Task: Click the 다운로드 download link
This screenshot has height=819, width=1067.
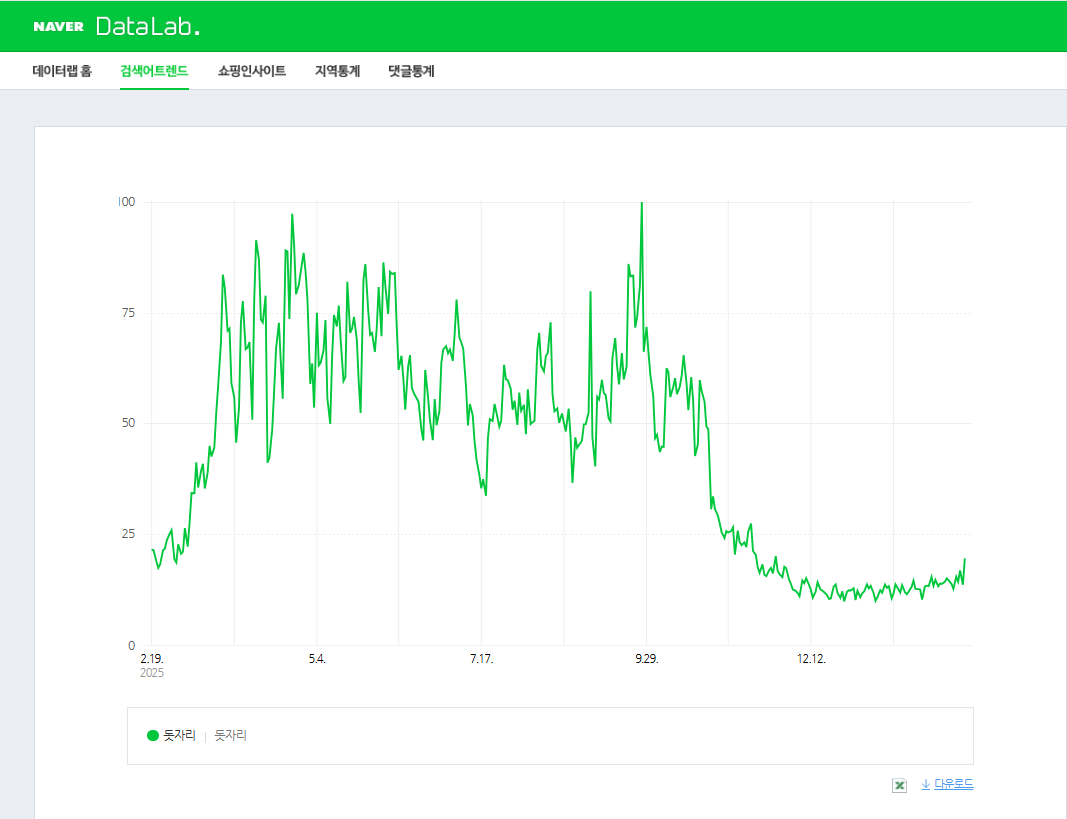Action: (x=953, y=784)
